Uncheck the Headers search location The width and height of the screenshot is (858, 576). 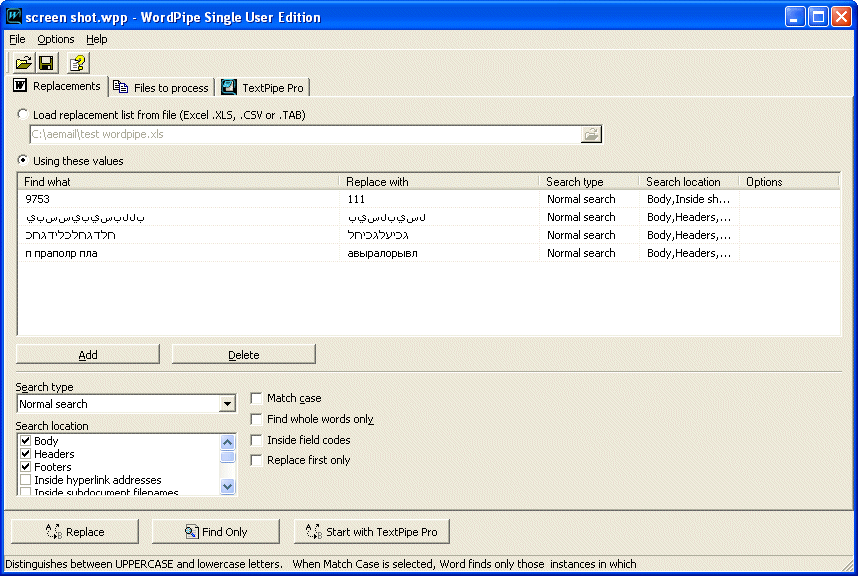(x=25, y=453)
